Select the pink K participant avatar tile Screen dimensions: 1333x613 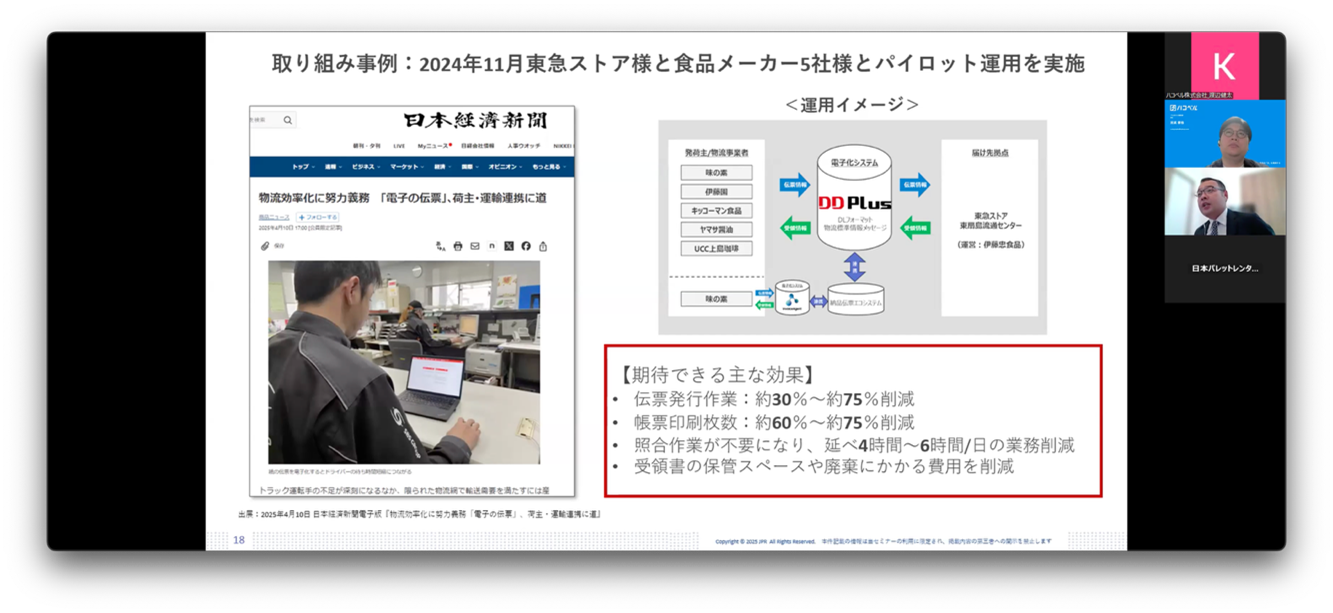(x=1224, y=66)
